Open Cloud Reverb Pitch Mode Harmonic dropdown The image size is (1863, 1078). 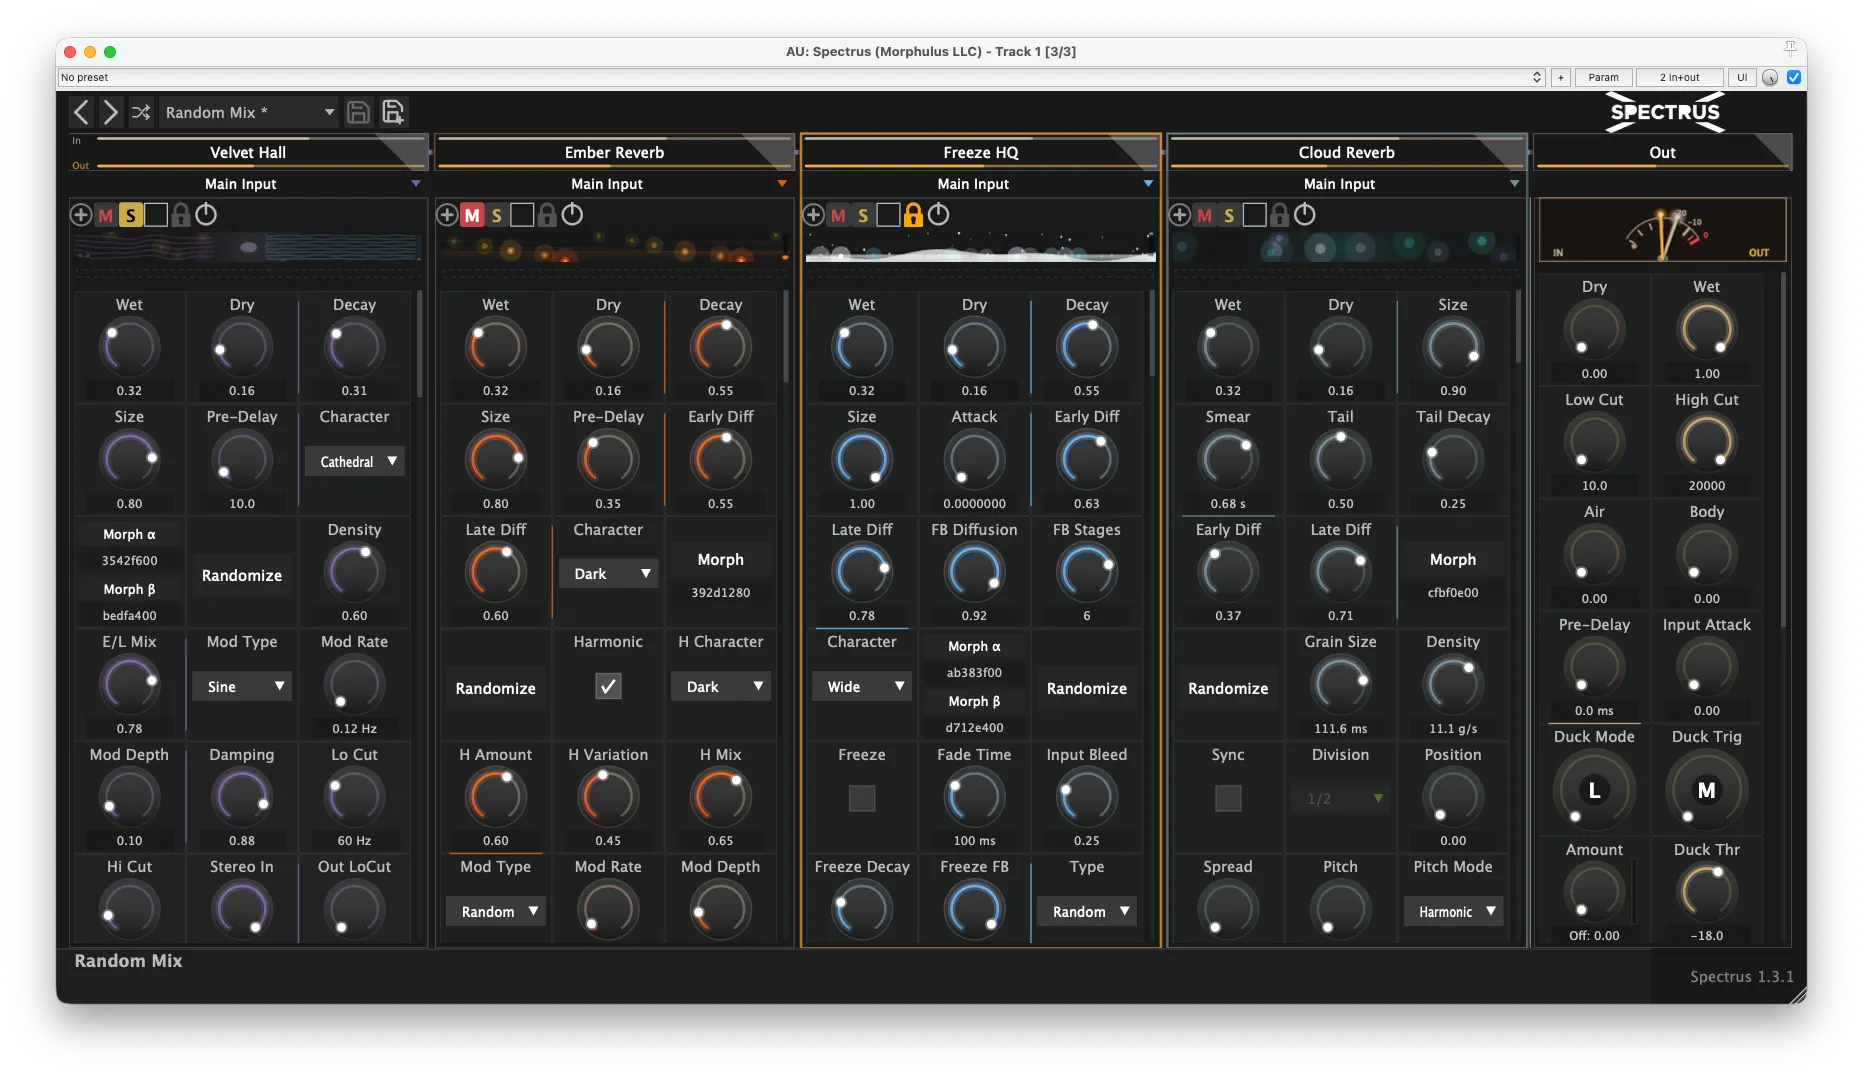1453,911
